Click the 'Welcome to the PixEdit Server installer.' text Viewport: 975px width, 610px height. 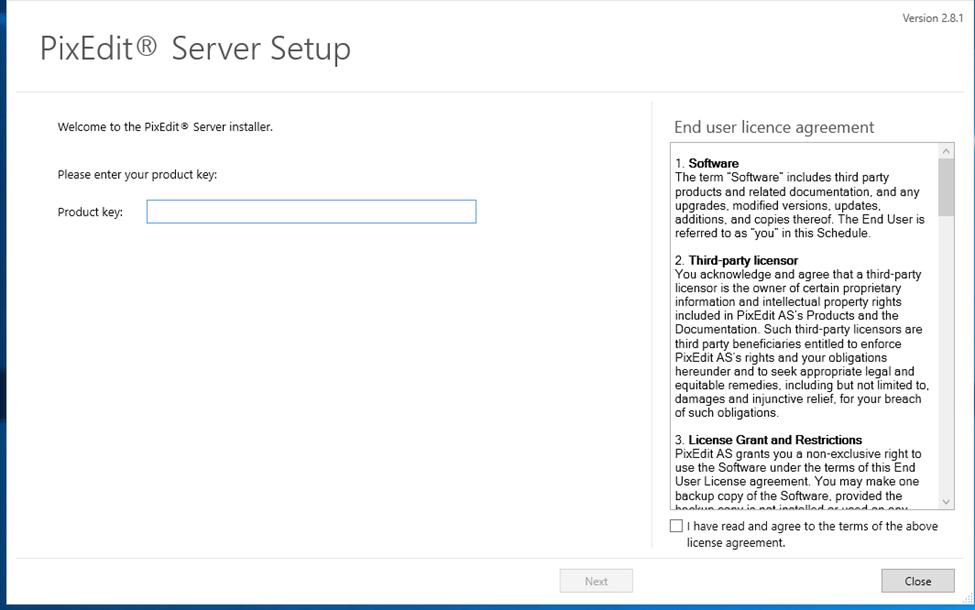point(165,127)
